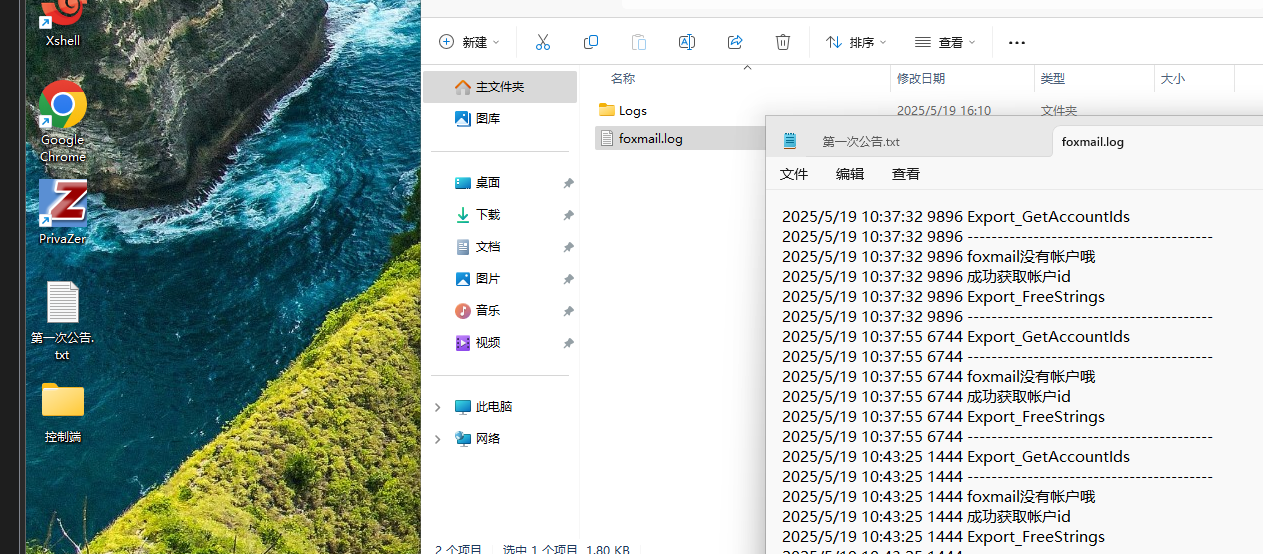Image resolution: width=1263 pixels, height=554 pixels.
Task: Click the 10:43:25 1444 Export_FreeStrings log line
Action: pos(943,537)
